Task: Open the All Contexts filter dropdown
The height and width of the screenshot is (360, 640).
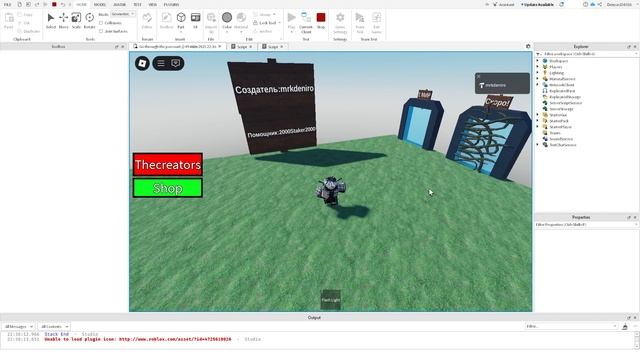Action: coord(54,327)
